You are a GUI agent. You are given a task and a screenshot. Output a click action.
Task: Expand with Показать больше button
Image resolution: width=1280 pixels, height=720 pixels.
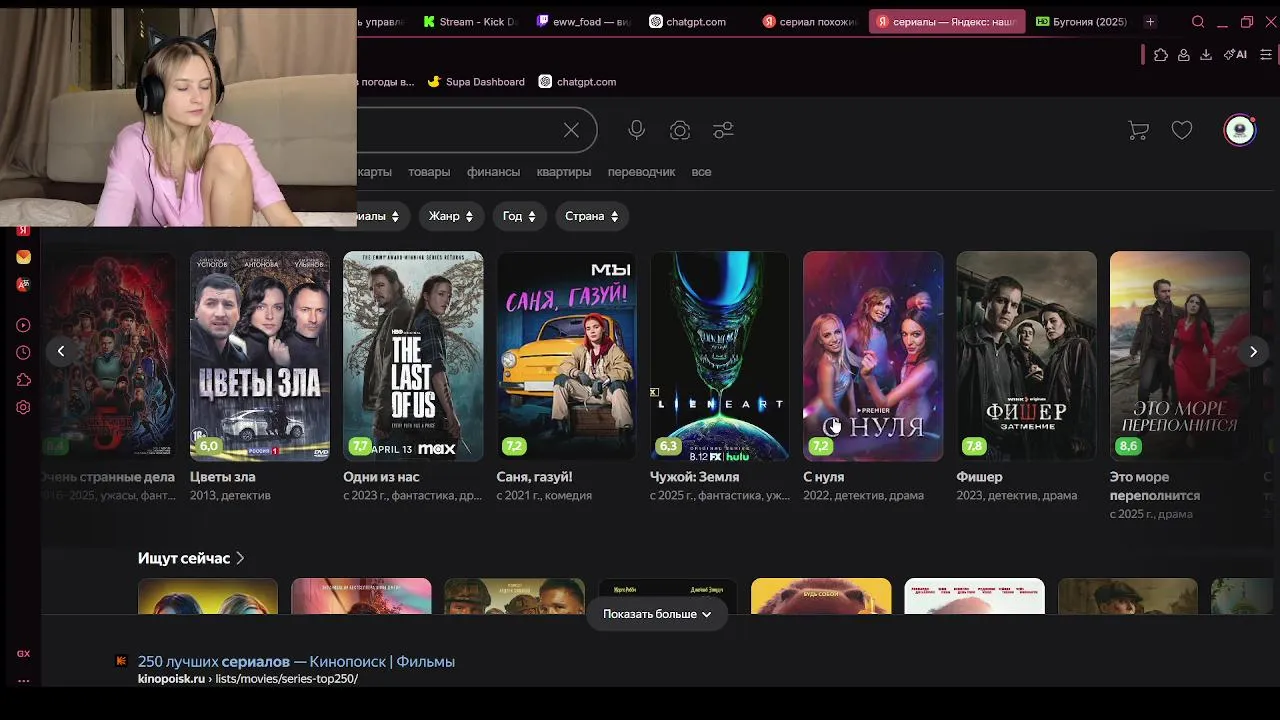(x=657, y=614)
